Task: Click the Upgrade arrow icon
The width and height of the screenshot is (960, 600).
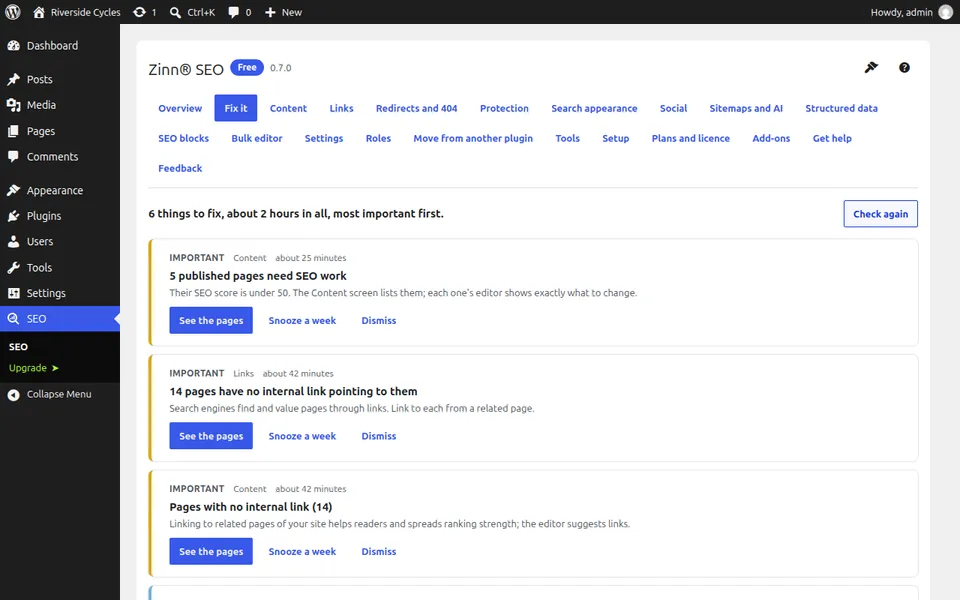Action: (x=55, y=368)
